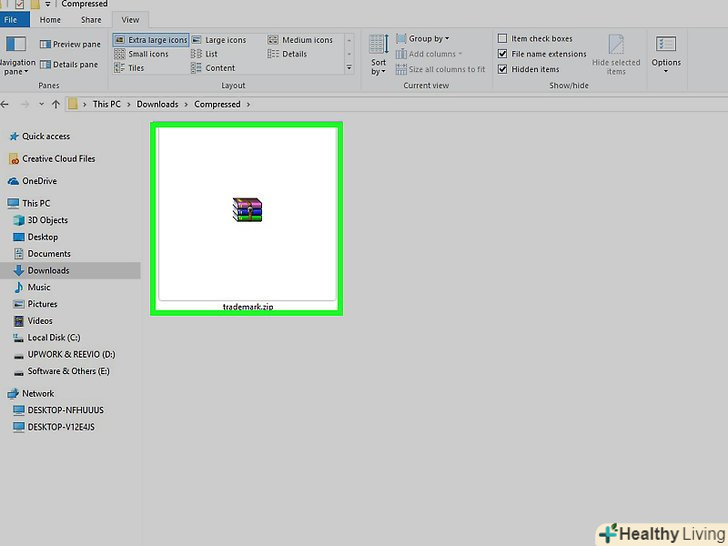Select Extra large icons layout
Image resolution: width=728 pixels, height=546 pixels.
pyautogui.click(x=151, y=40)
